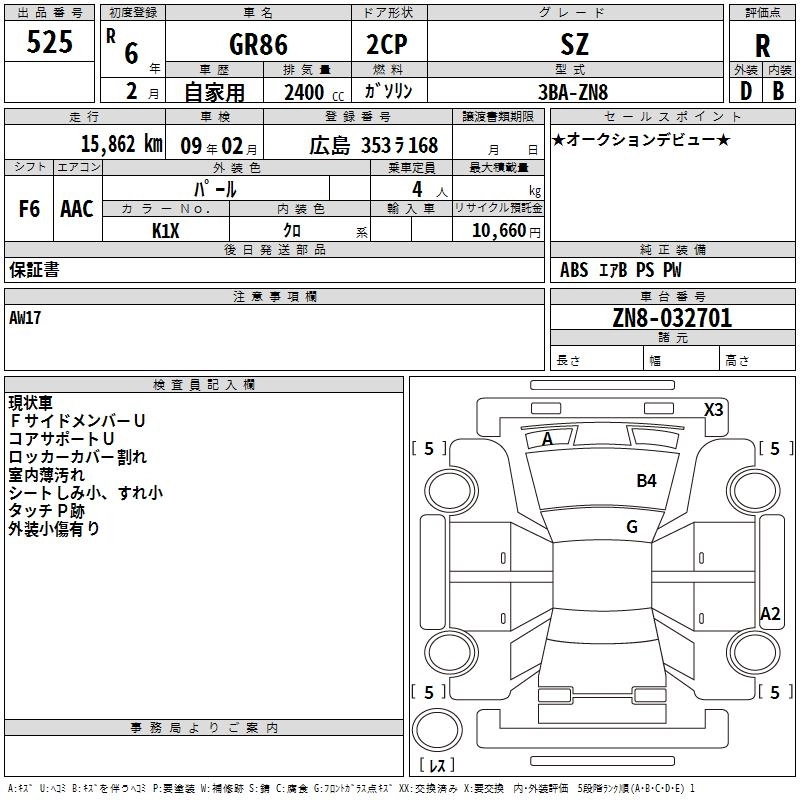The width and height of the screenshot is (800, 800).
Task: Select the 検査員記入欄 header
Action: (204, 385)
